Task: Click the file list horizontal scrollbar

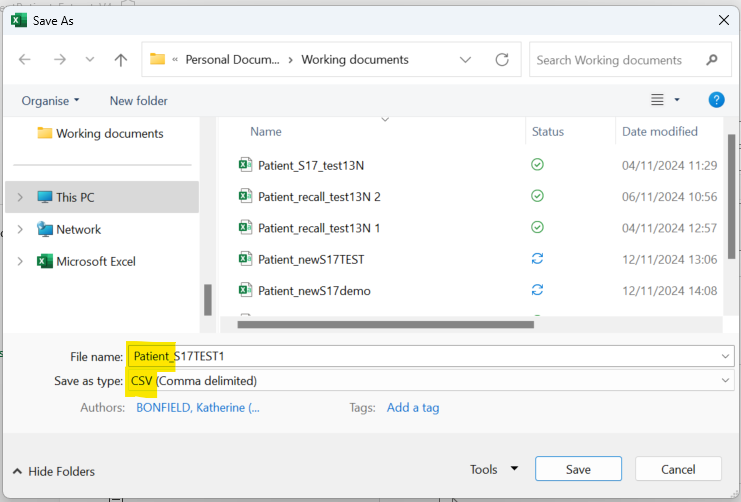Action: pos(386,324)
